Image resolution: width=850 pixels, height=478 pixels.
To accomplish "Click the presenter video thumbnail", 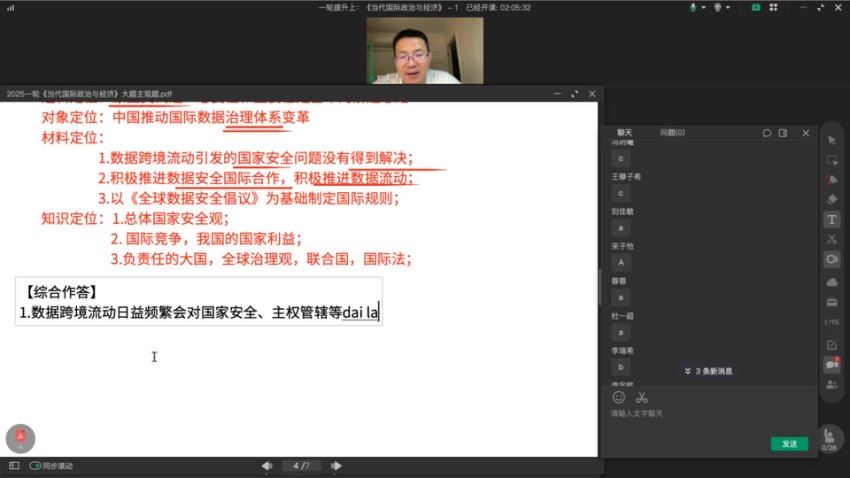I will pyautogui.click(x=424, y=50).
